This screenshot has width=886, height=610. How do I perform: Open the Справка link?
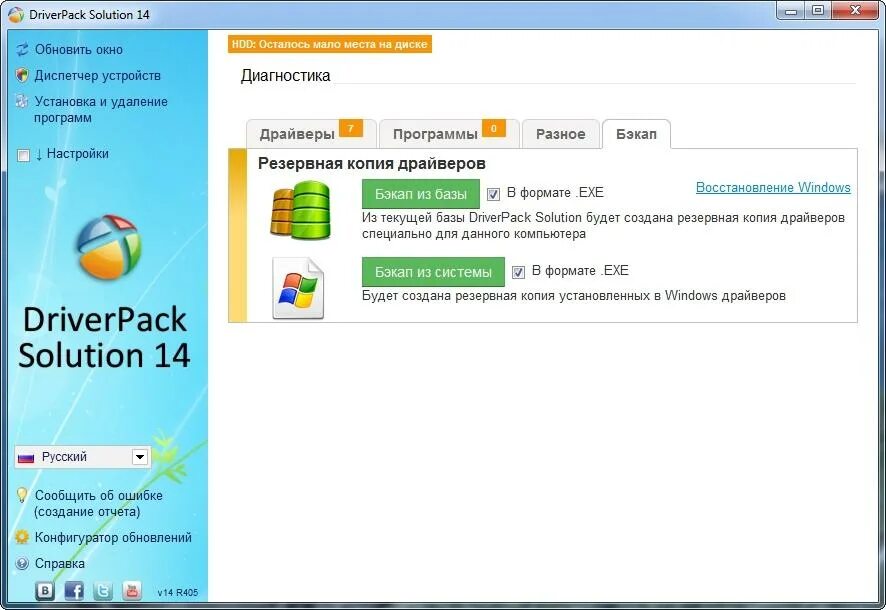60,563
